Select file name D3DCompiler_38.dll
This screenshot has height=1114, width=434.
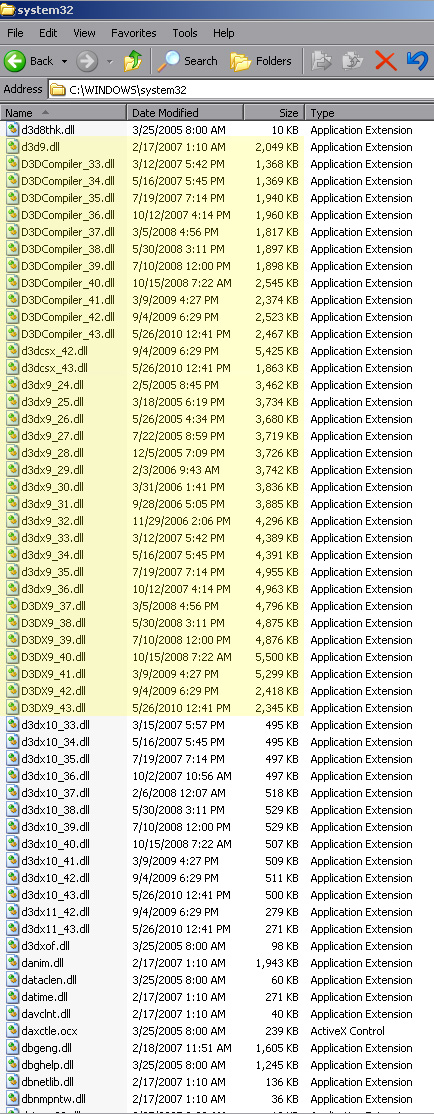click(67, 249)
